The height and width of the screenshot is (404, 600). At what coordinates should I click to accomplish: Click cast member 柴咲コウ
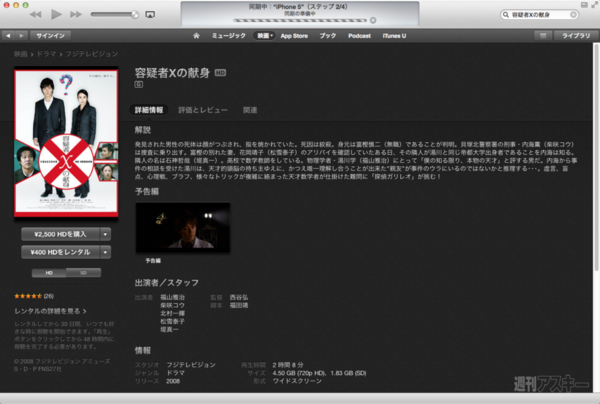click(x=172, y=305)
